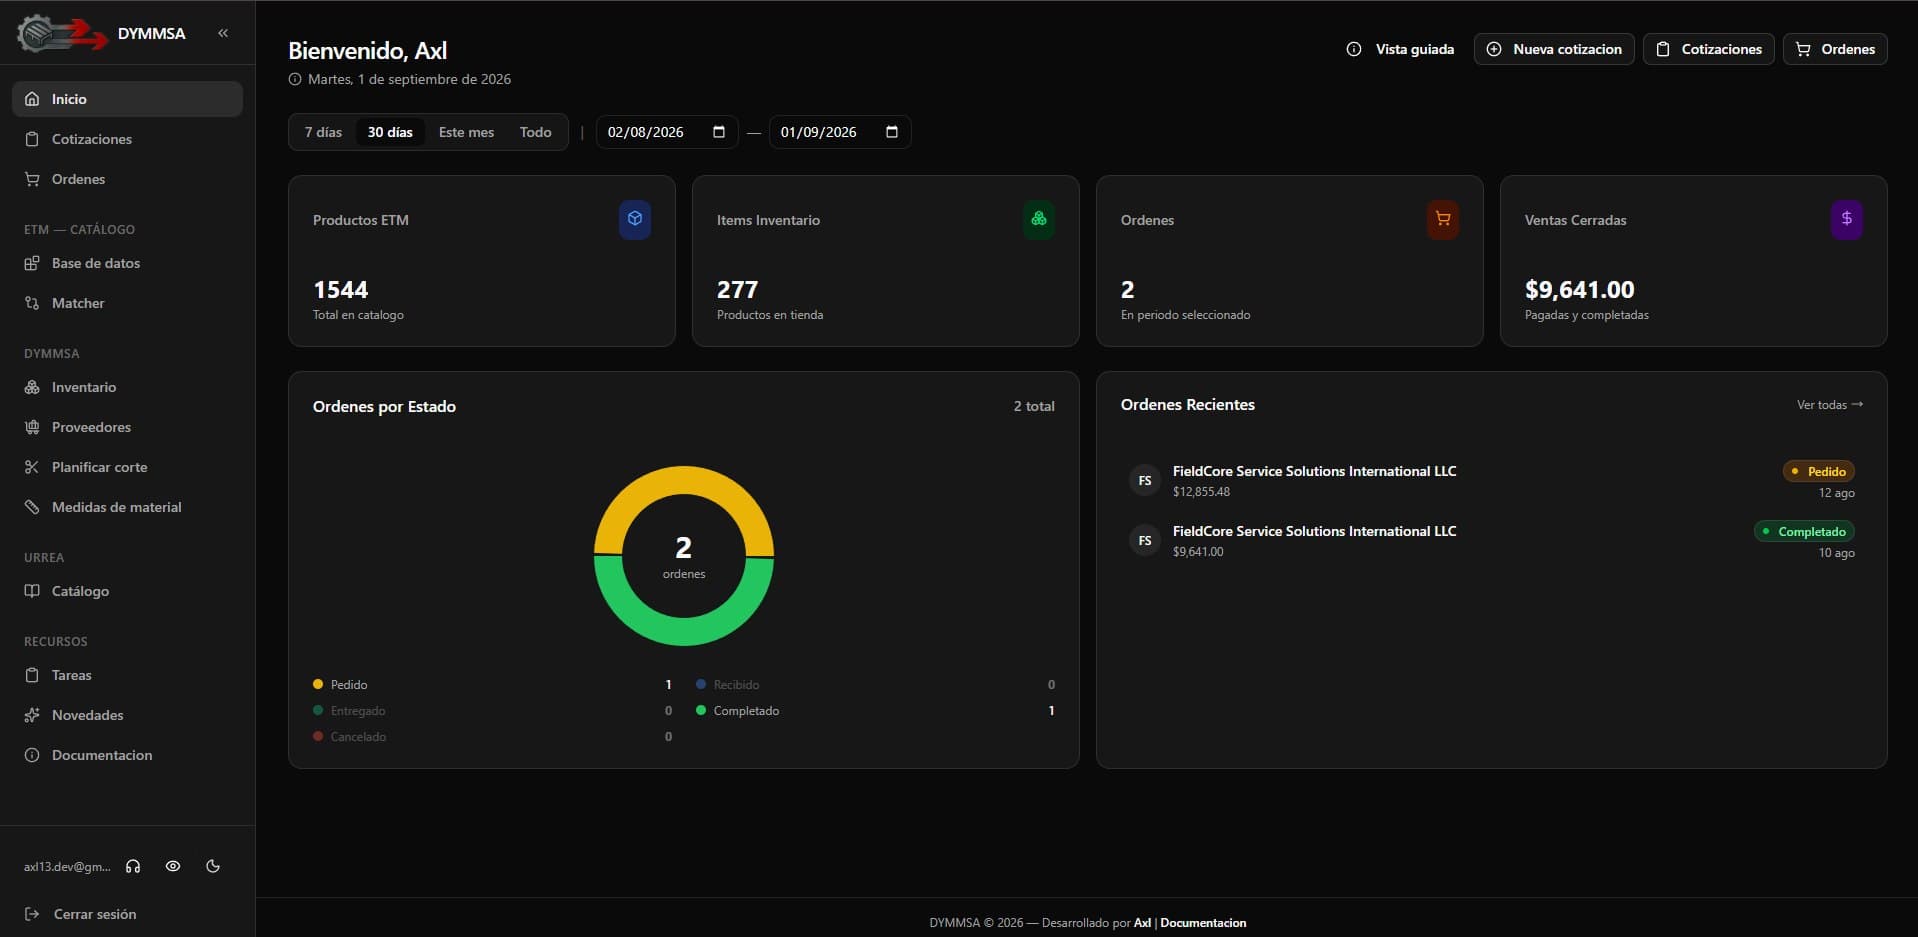1918x937 pixels.
Task: Click the Inventario sidebar icon
Action: [32, 387]
